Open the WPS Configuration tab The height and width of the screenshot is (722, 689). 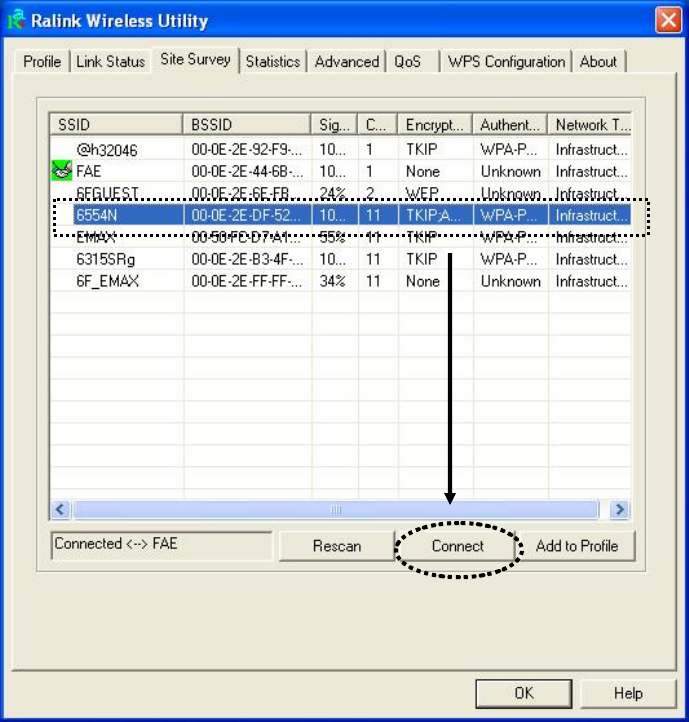point(506,61)
